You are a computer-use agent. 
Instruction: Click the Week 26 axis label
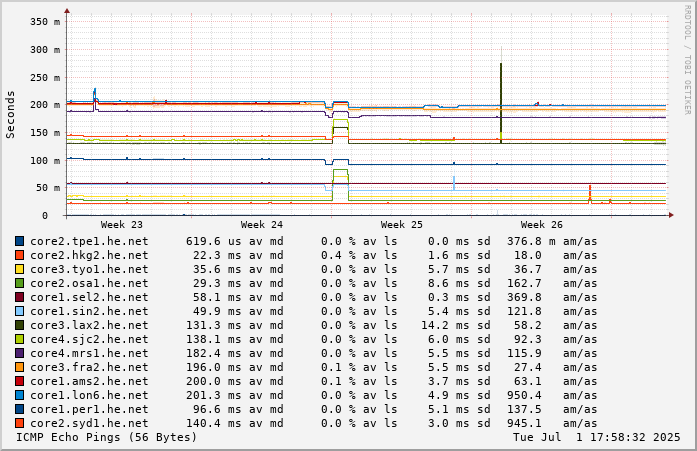coord(541,225)
